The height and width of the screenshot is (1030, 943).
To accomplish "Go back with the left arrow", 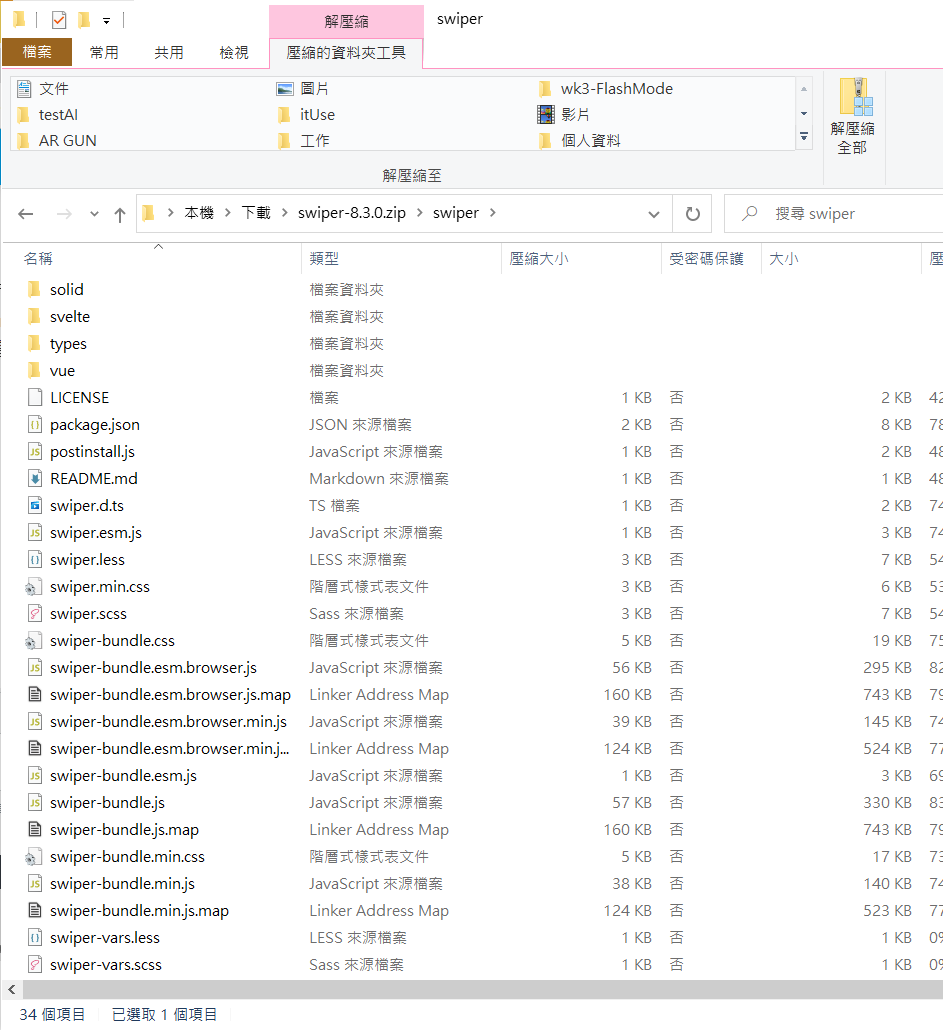I will [26, 213].
